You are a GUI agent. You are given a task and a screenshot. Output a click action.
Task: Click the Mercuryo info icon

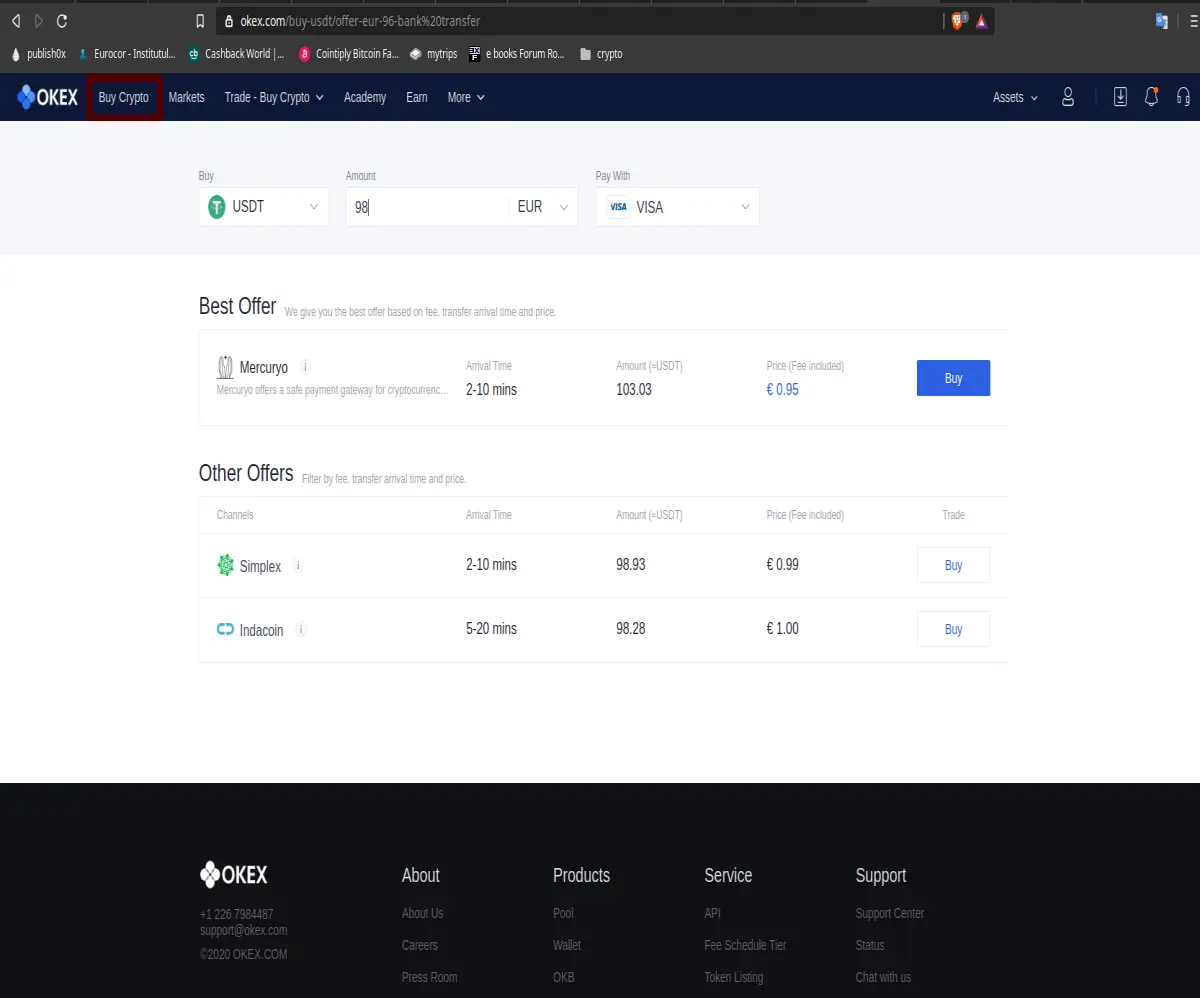pos(306,367)
